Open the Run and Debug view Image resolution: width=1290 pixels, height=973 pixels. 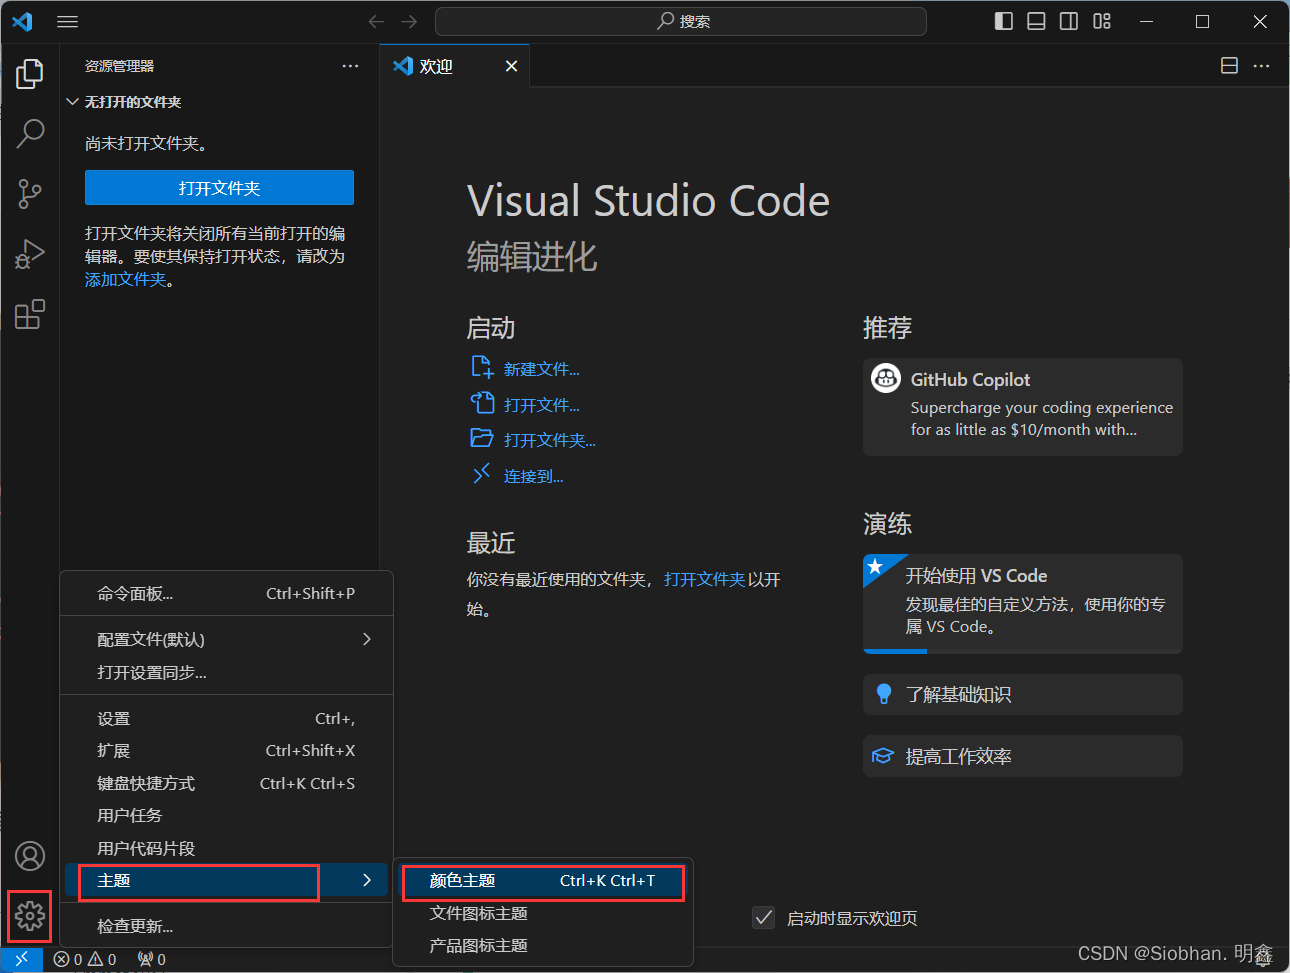point(30,254)
